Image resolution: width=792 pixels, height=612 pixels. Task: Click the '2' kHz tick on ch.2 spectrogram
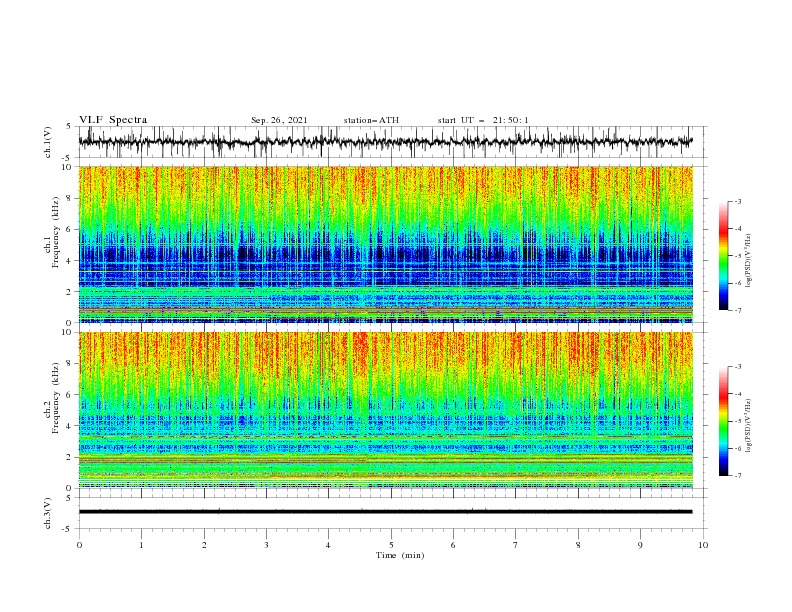(x=70, y=457)
